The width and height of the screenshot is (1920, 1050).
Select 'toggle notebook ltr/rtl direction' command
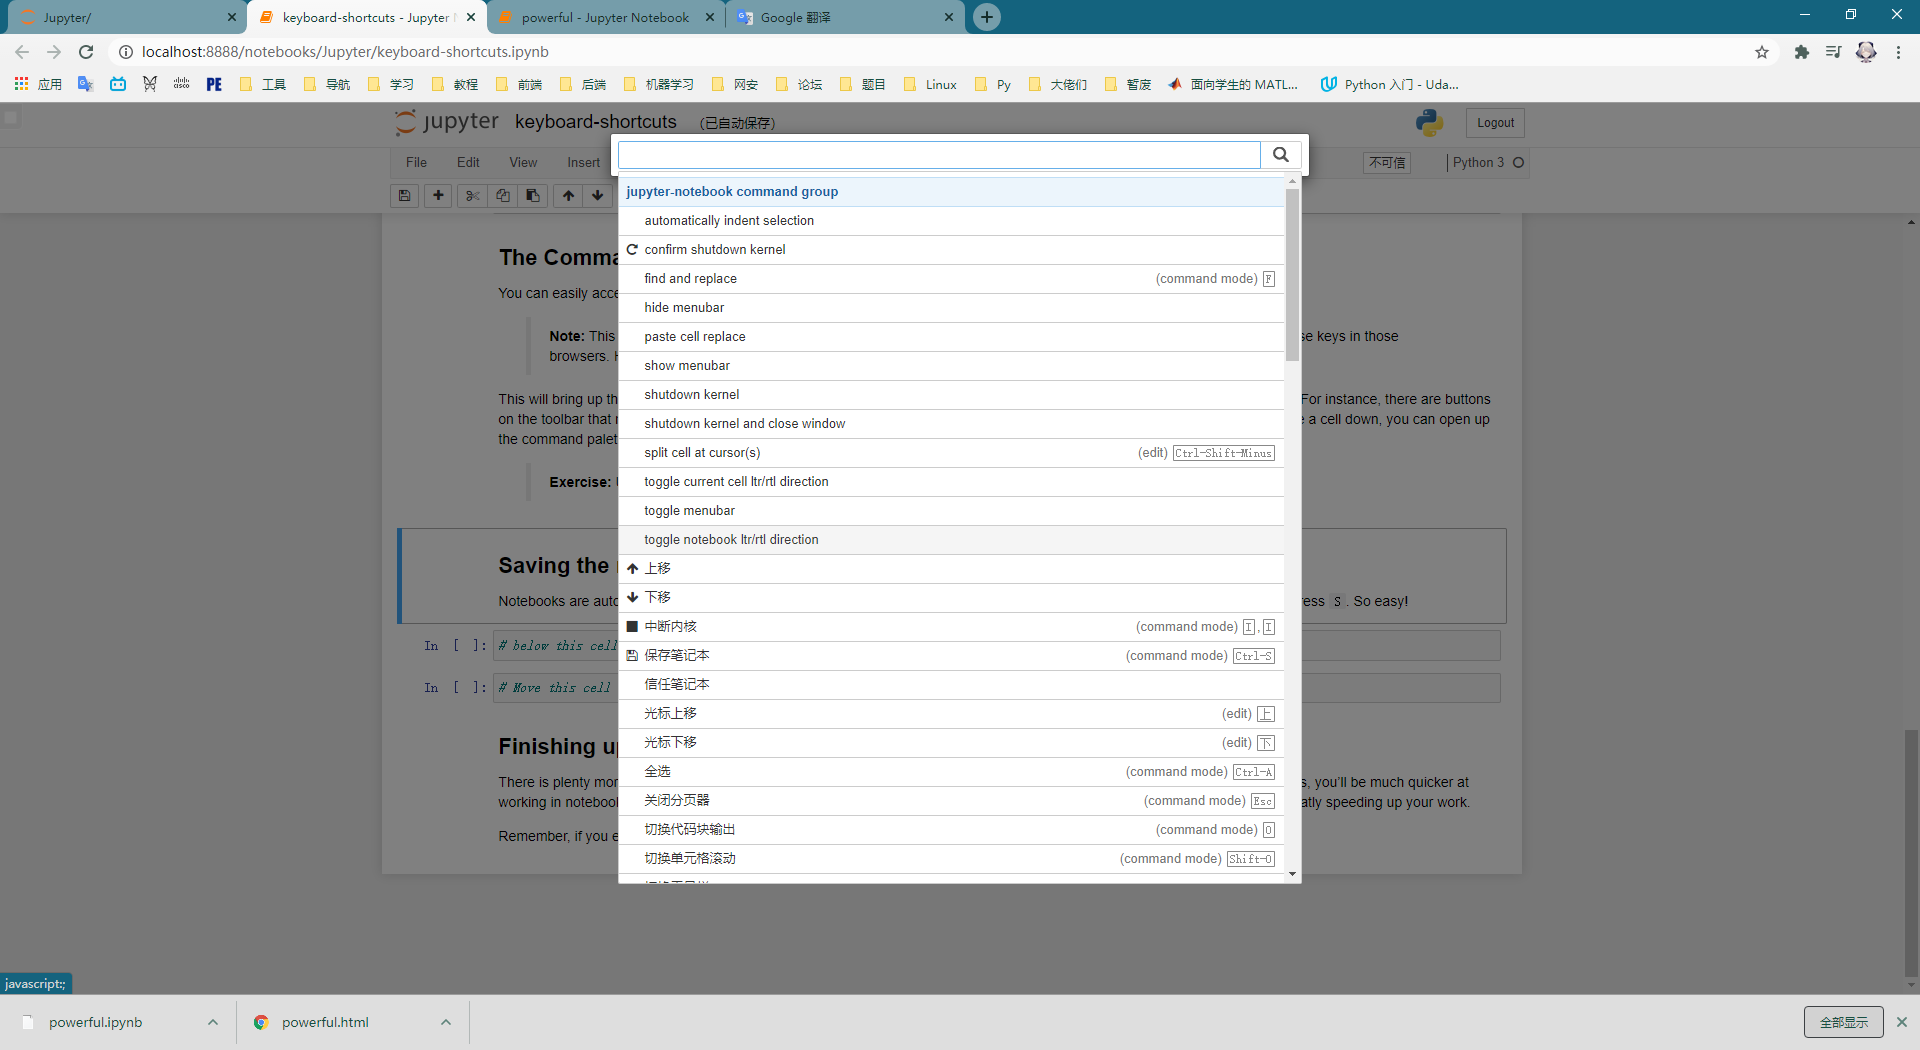(x=951, y=540)
